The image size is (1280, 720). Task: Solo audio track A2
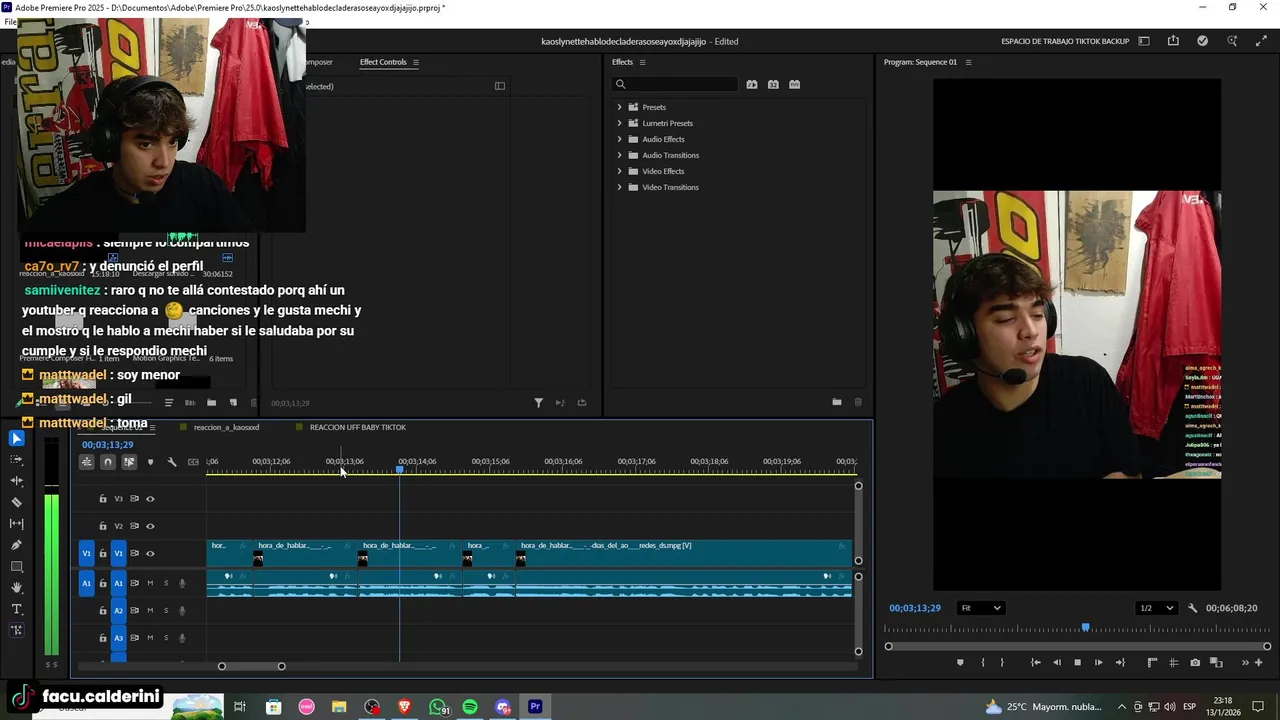pos(166,610)
